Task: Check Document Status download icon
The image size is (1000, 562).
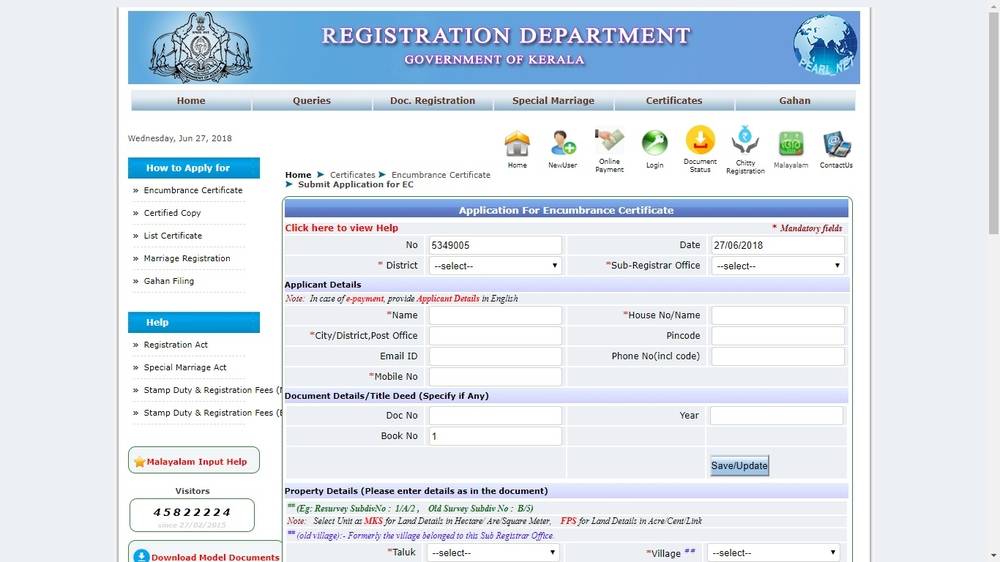Action: (x=700, y=140)
